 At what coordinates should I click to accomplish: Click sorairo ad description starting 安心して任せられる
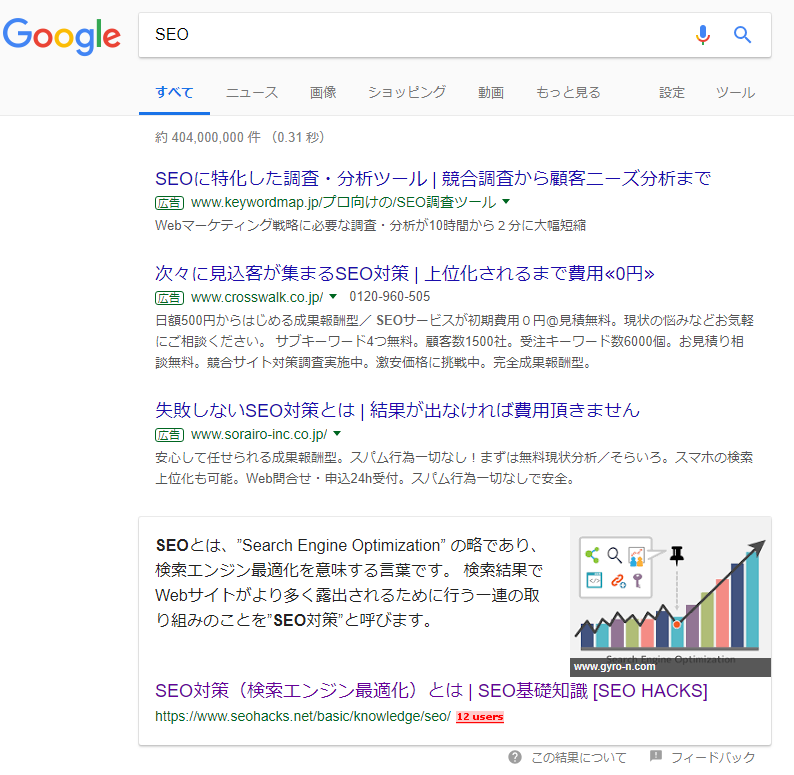[x=454, y=468]
